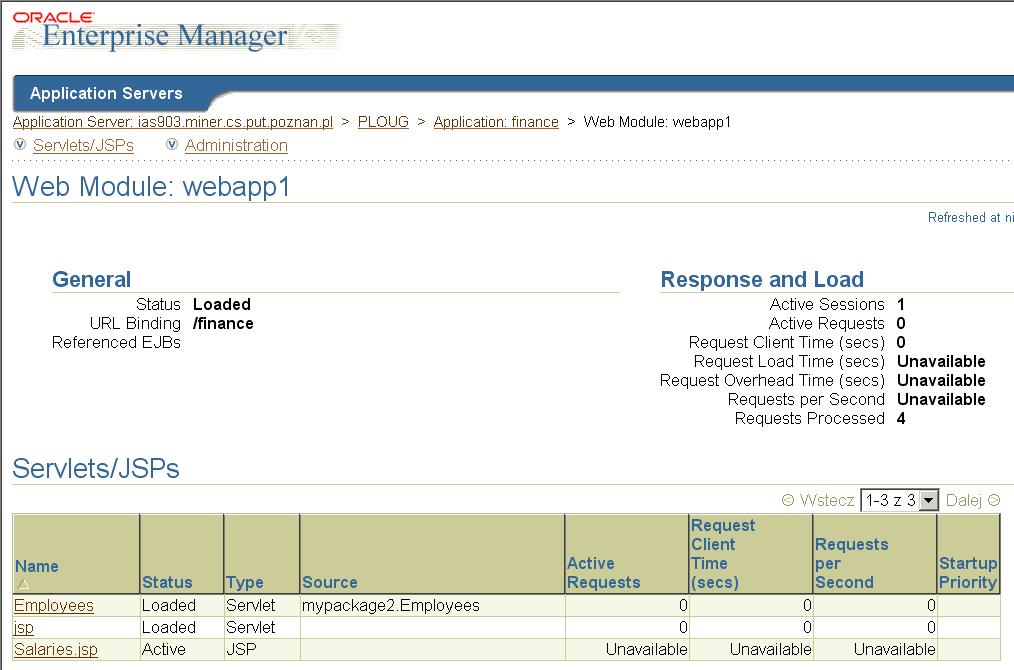Click the Wstecz navigation text

[827, 500]
